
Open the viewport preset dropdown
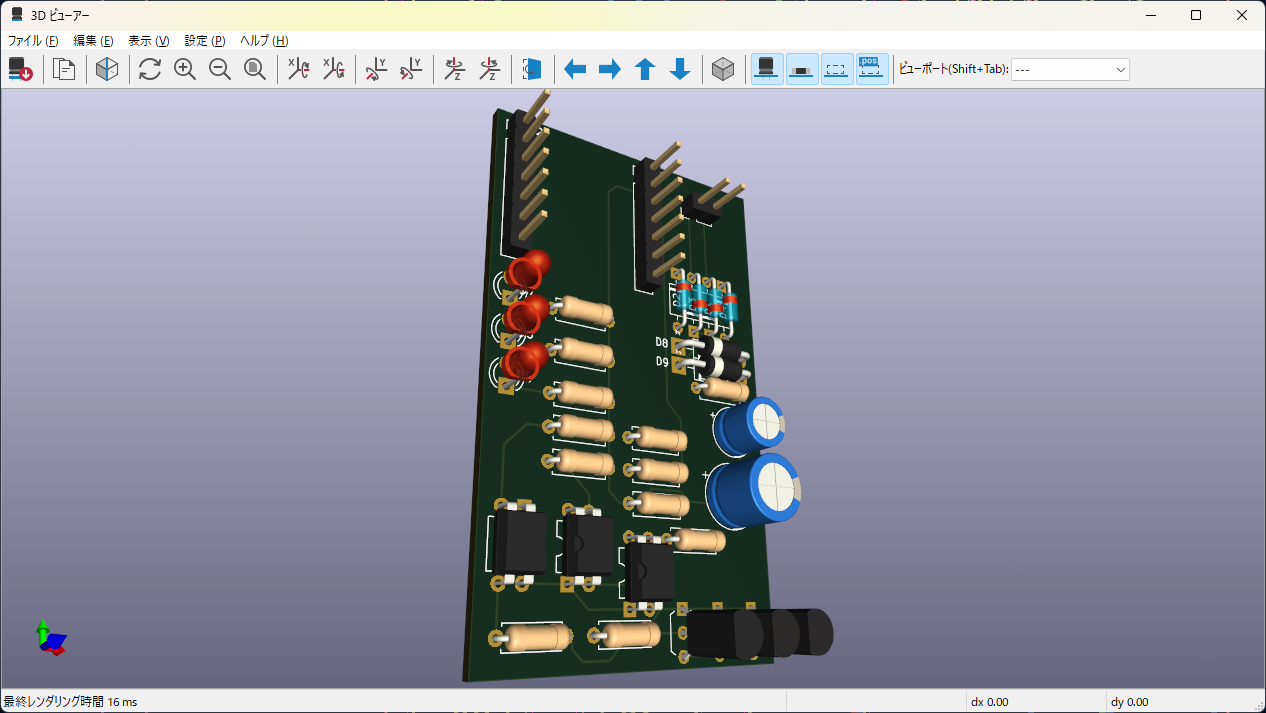(x=1070, y=69)
